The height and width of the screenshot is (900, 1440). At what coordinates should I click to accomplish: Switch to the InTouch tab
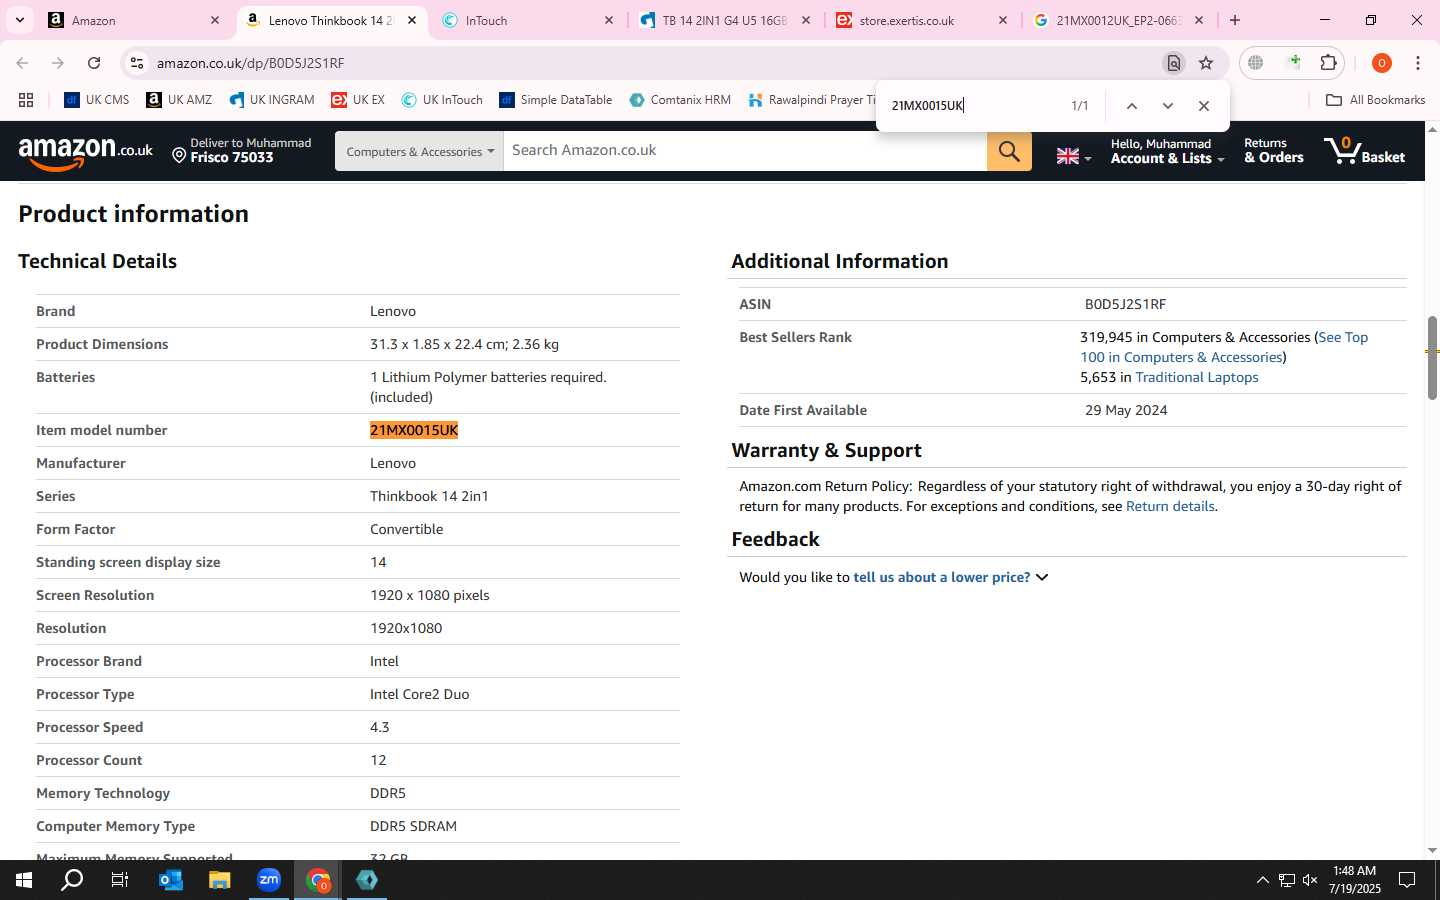pos(527,20)
